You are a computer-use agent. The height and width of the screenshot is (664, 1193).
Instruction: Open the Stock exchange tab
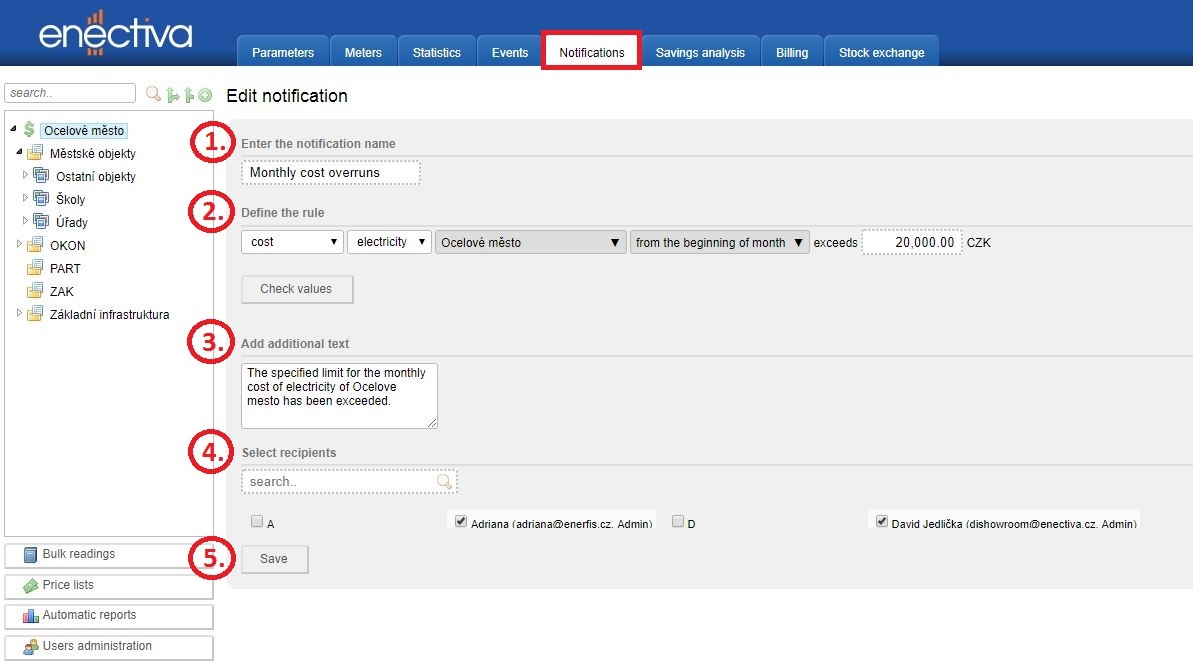881,53
